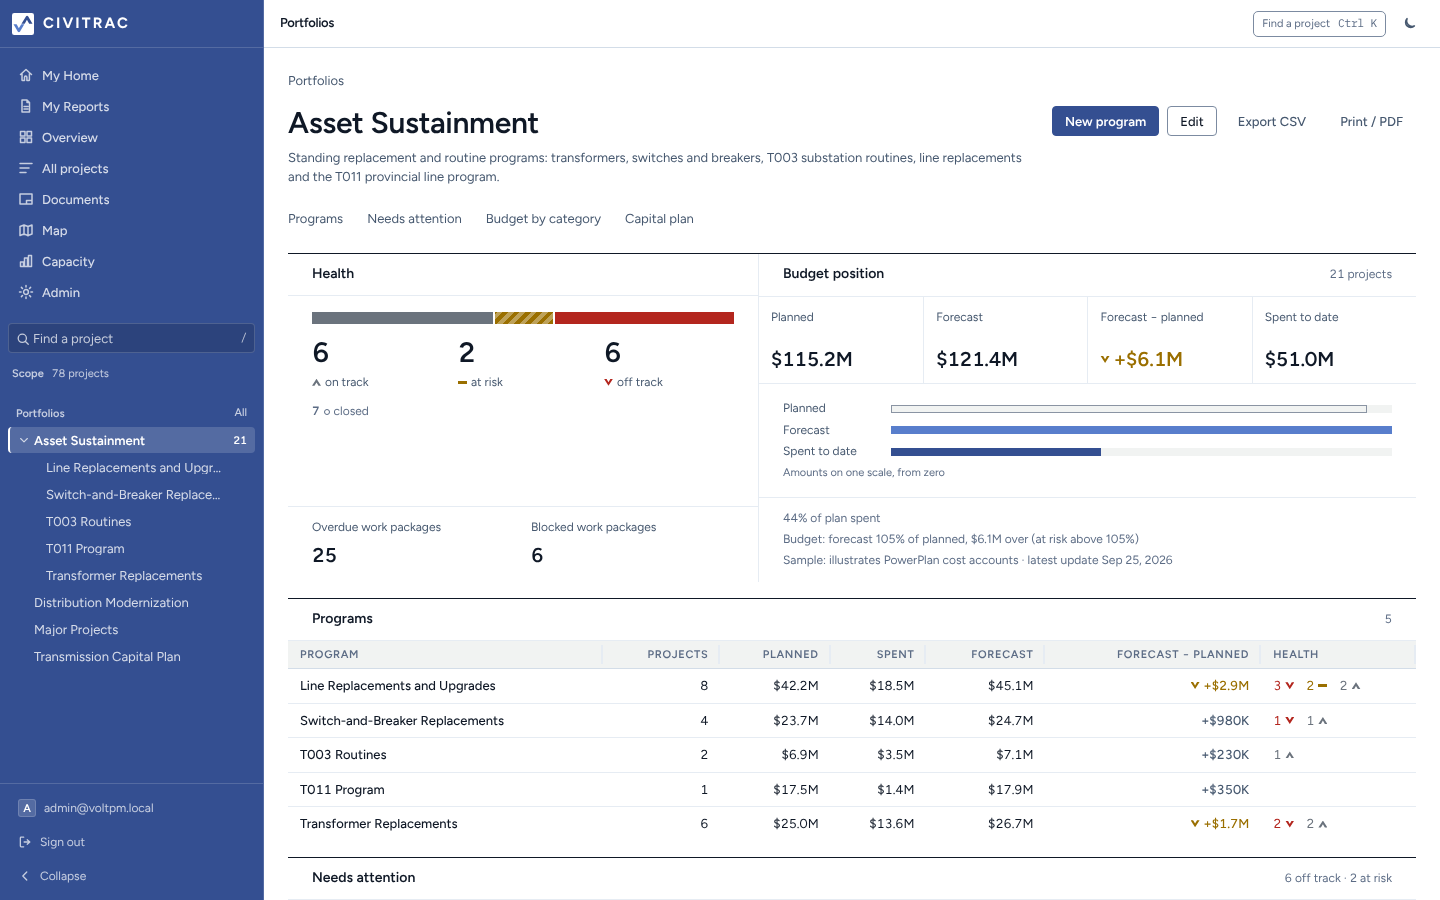Collapse the sidebar using Collapse chevron
The height and width of the screenshot is (900, 1440).
(x=25, y=876)
